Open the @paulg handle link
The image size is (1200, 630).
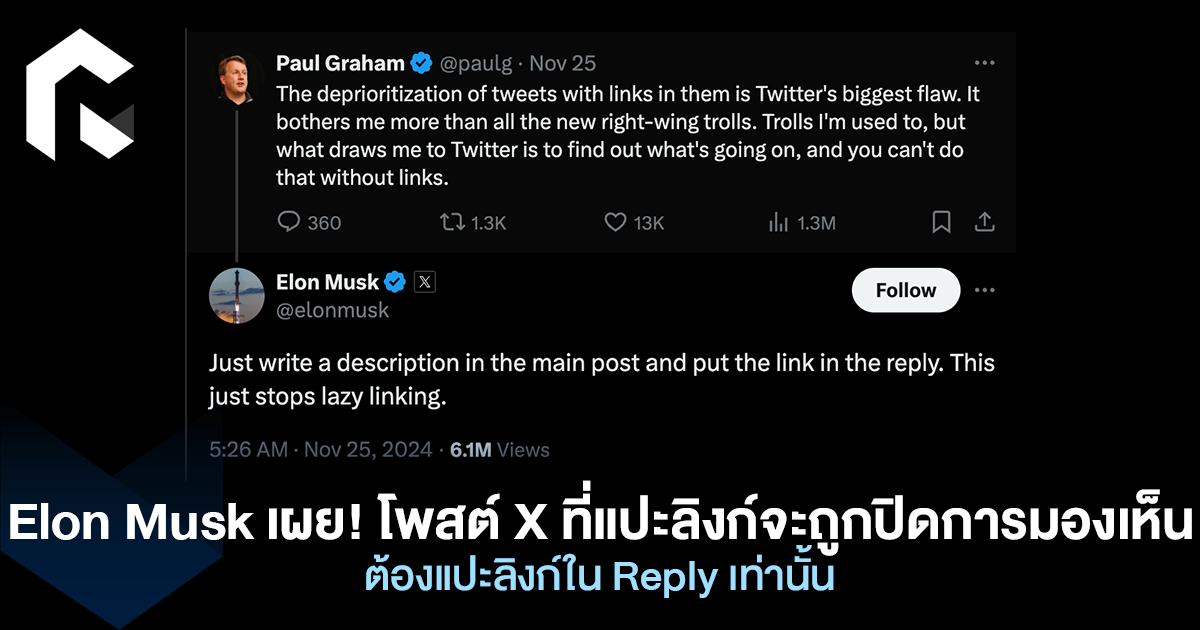click(475, 64)
